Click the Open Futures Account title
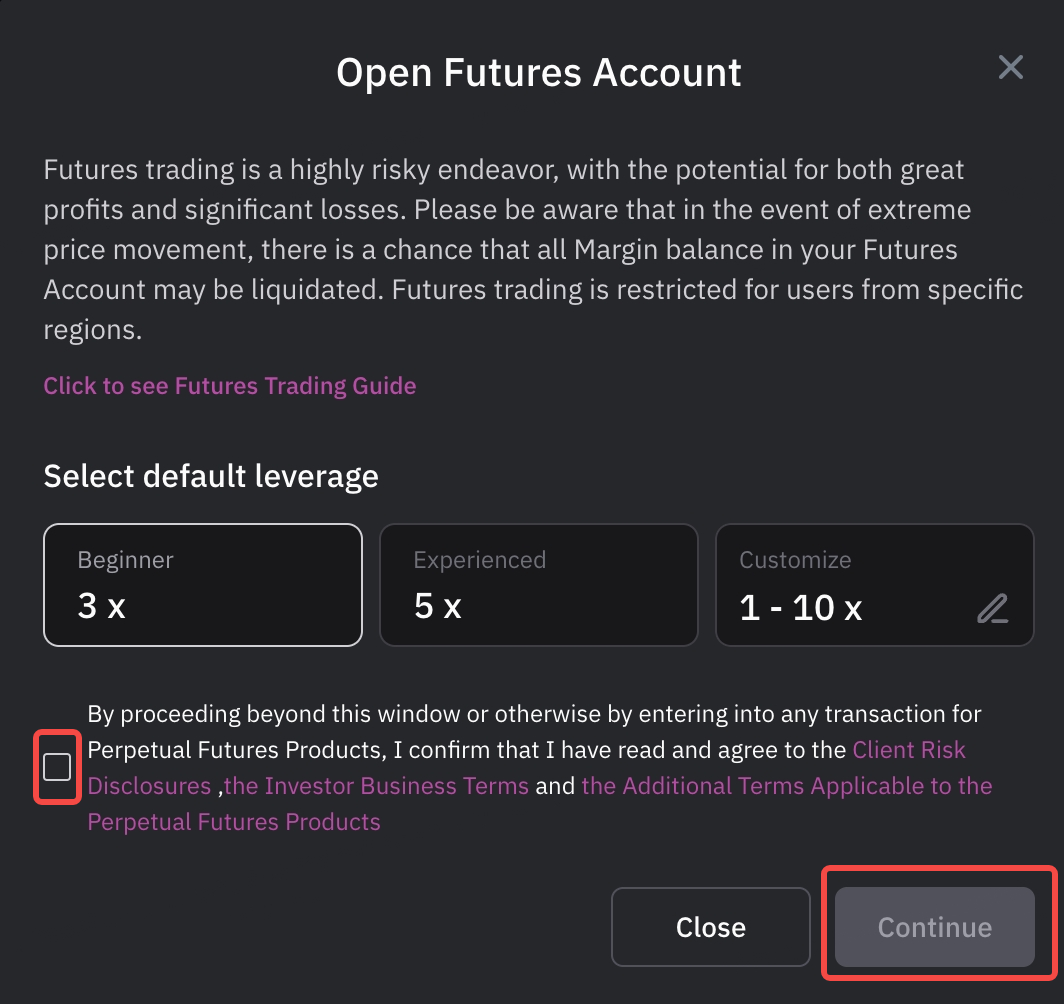The image size is (1064, 1004). coord(539,73)
